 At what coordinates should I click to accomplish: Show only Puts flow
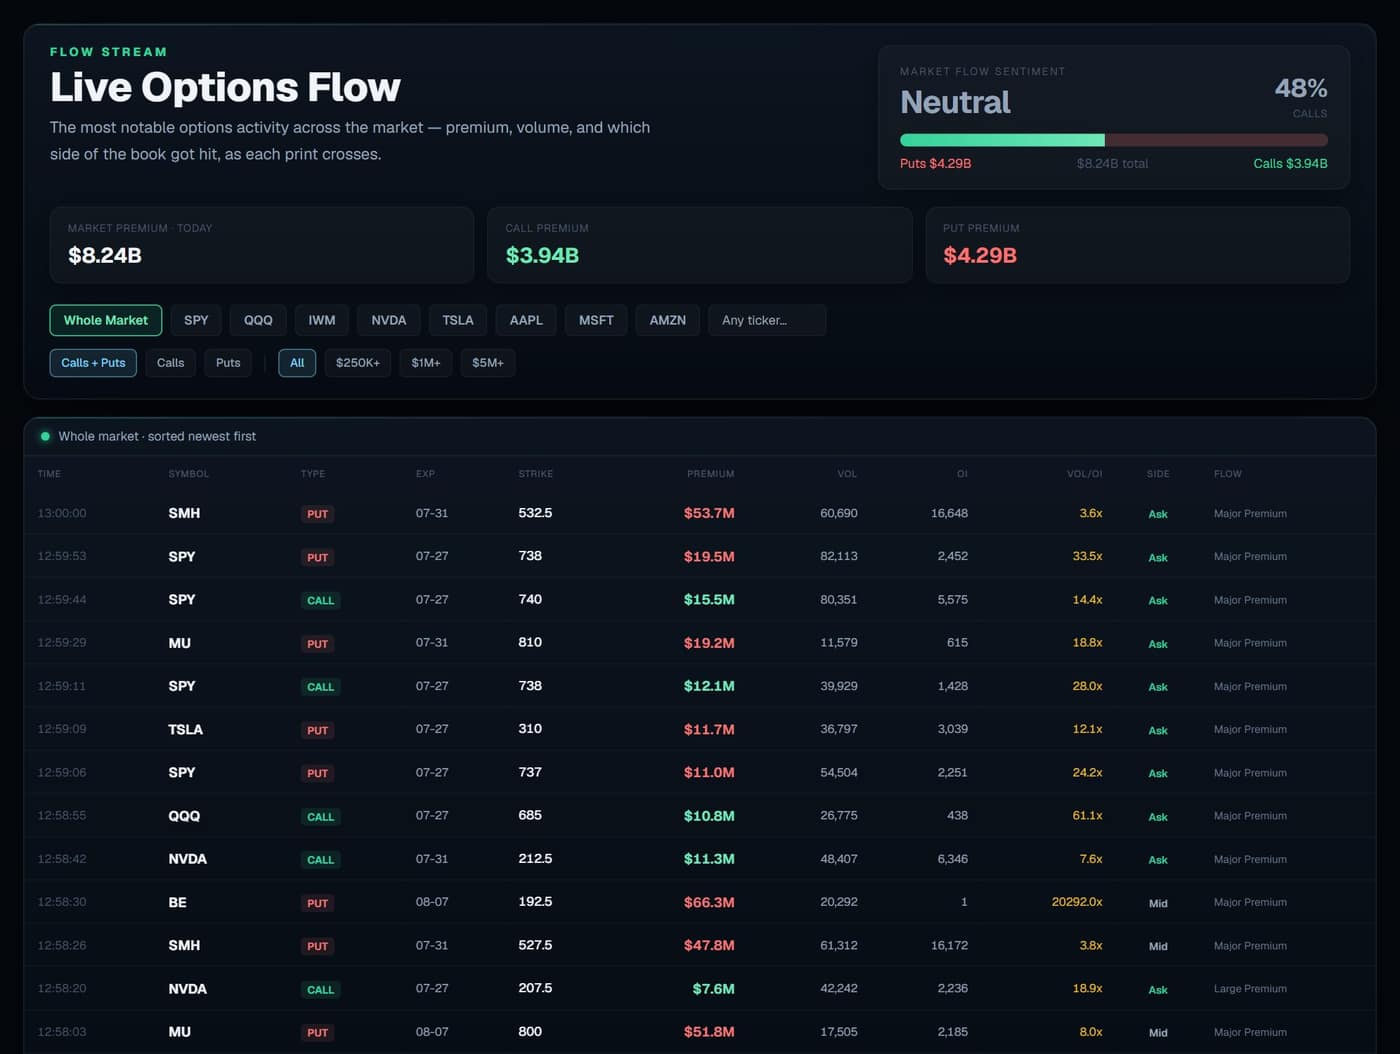point(228,363)
